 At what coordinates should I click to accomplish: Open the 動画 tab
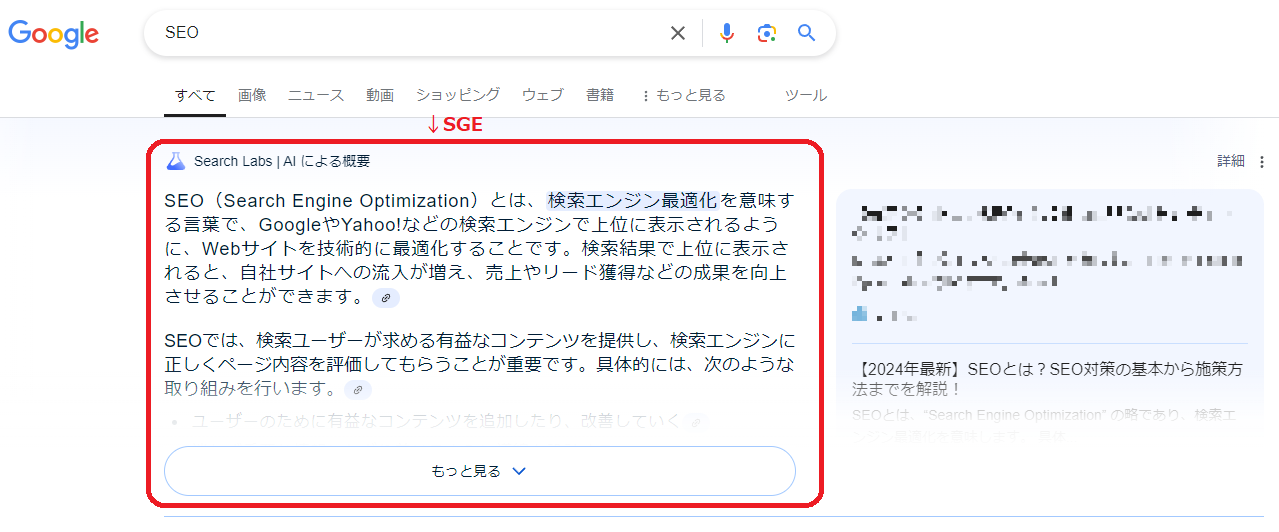pyautogui.click(x=380, y=96)
